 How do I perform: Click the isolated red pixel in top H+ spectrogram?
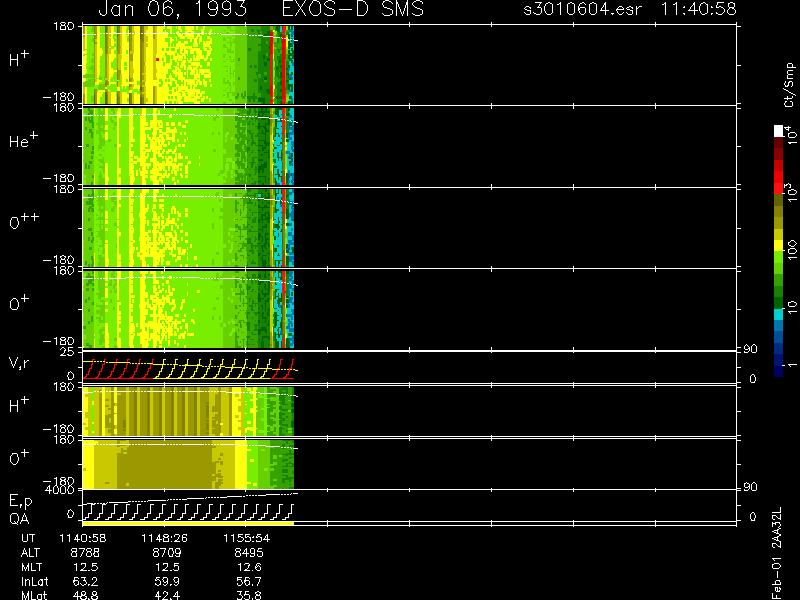[x=158, y=60]
